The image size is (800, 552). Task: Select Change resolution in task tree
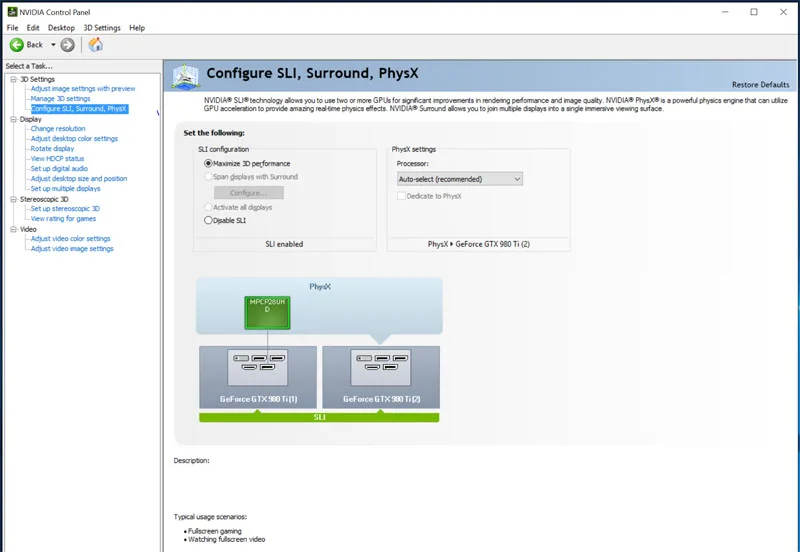pos(58,129)
